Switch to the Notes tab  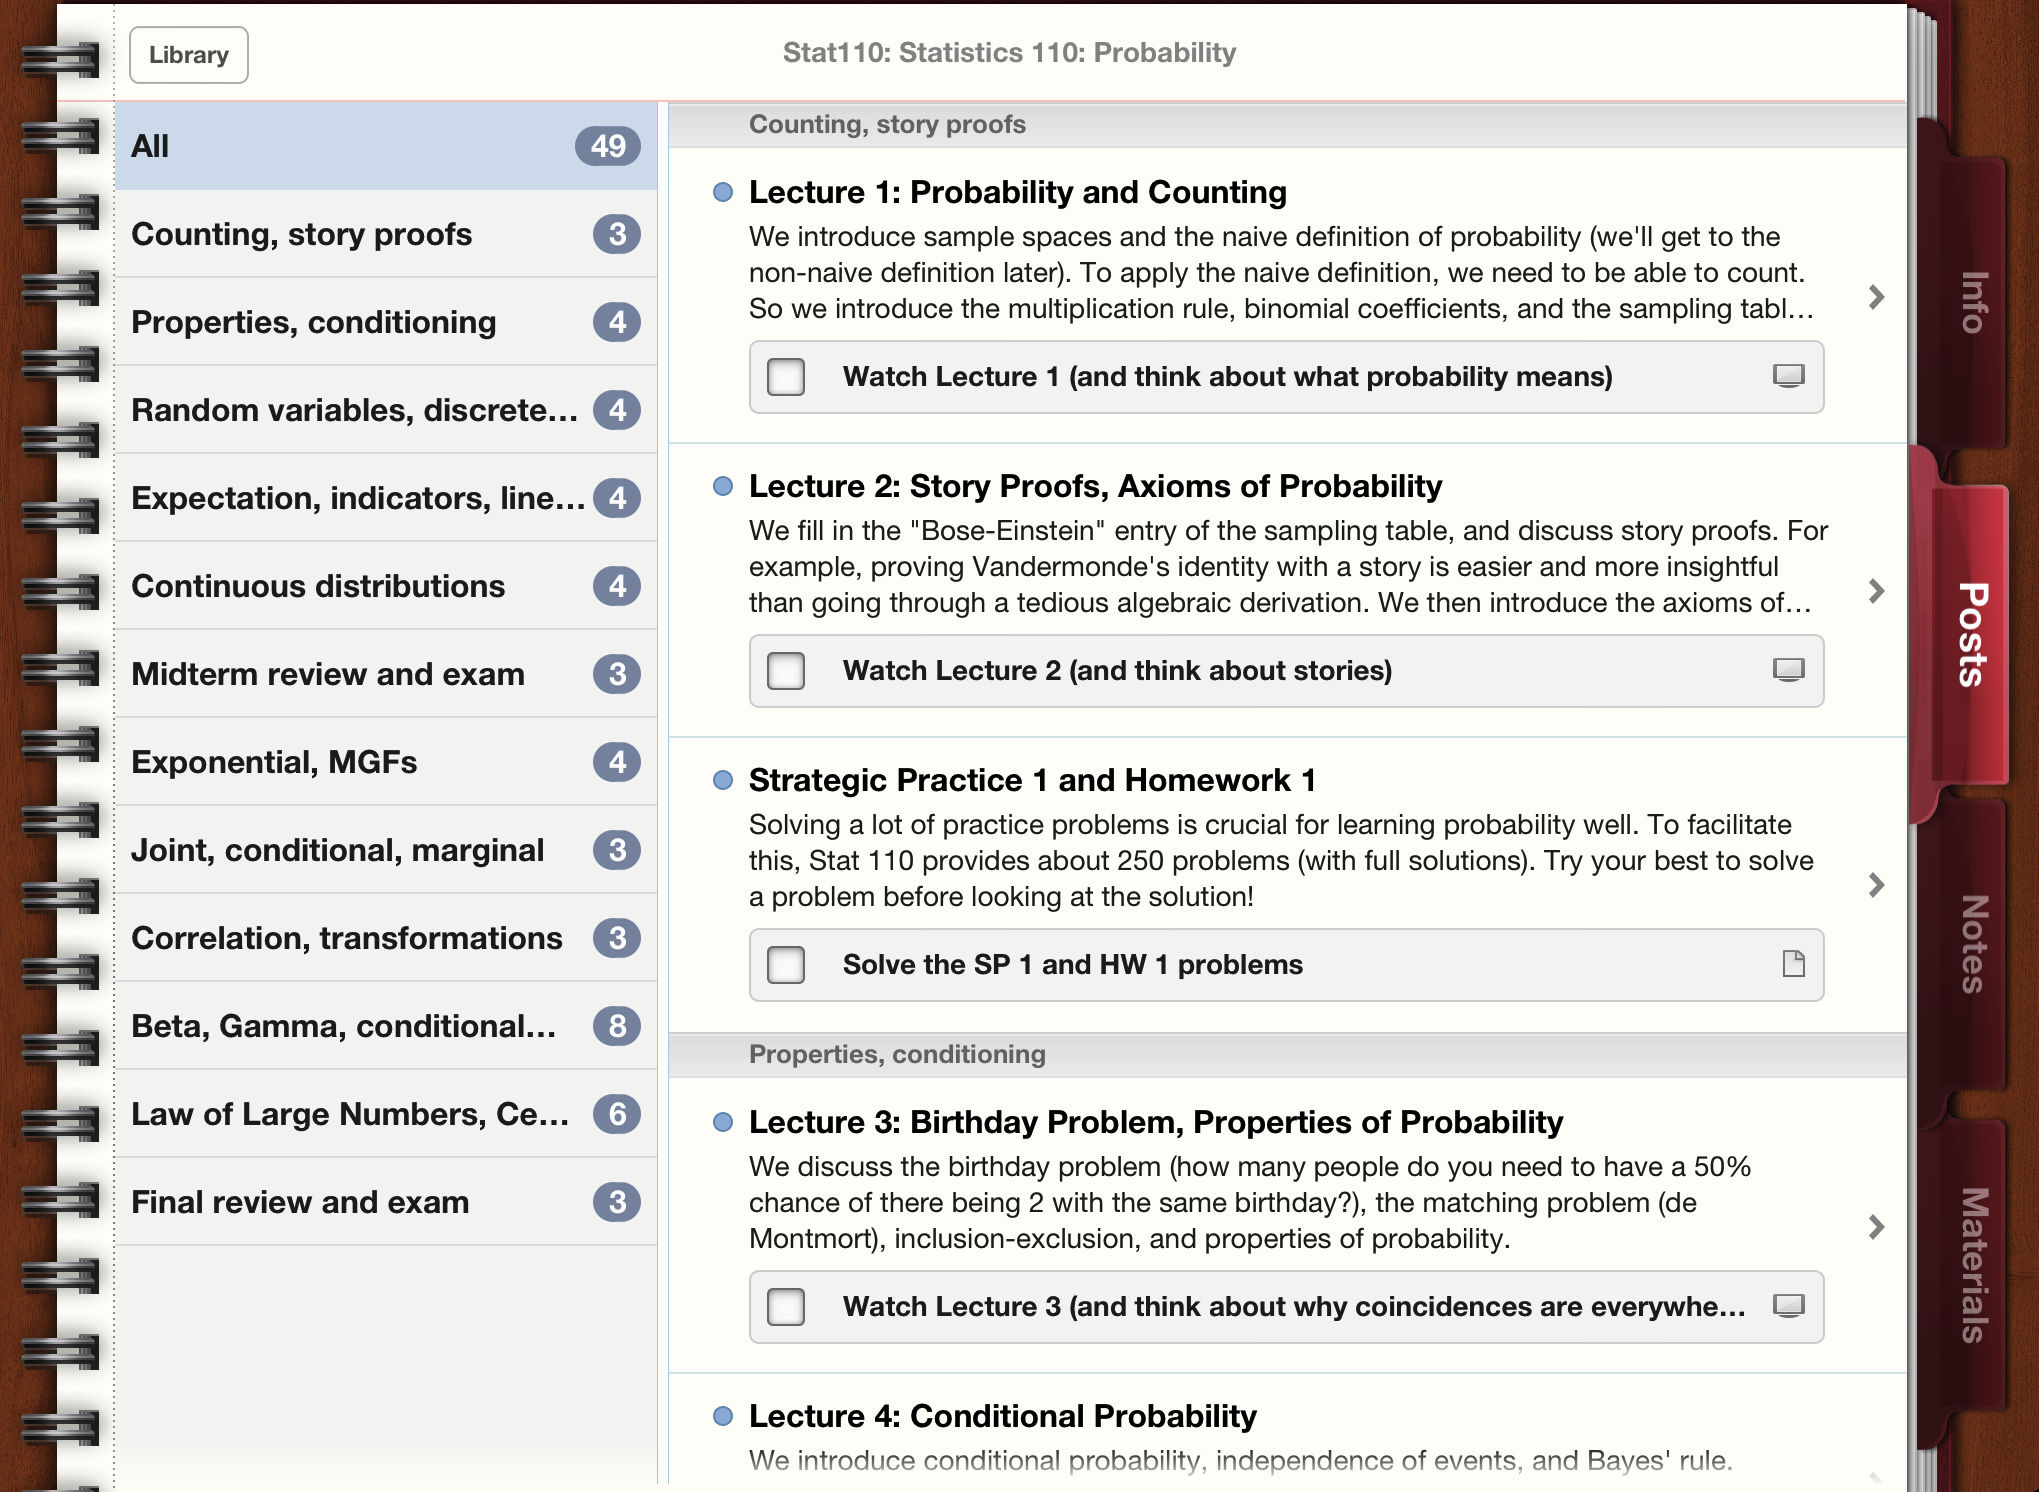[1971, 942]
